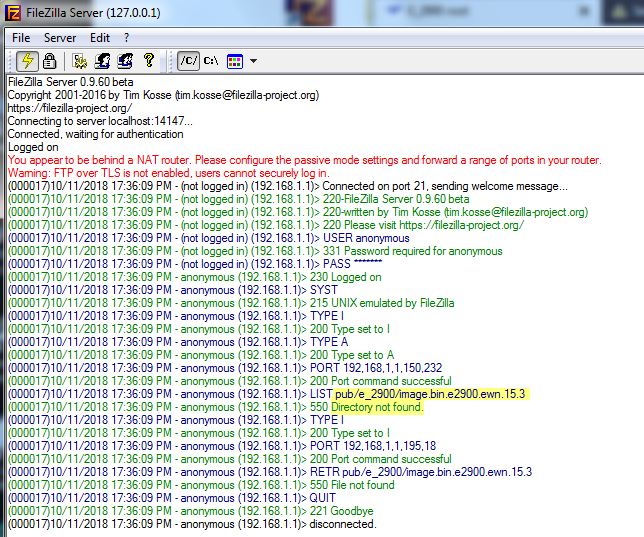Click the highlighted LIST pub/e_2900 log line
644x537 pixels.
267,394
